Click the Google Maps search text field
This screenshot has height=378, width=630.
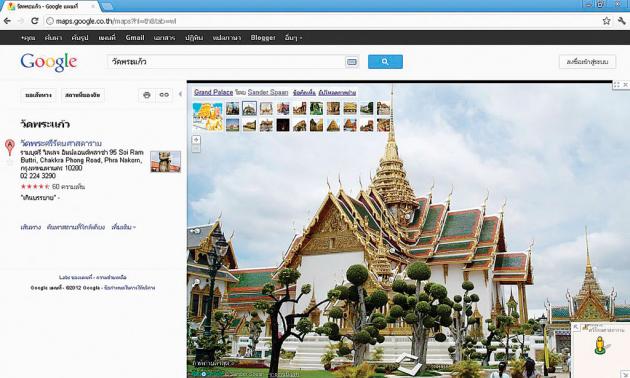point(227,62)
